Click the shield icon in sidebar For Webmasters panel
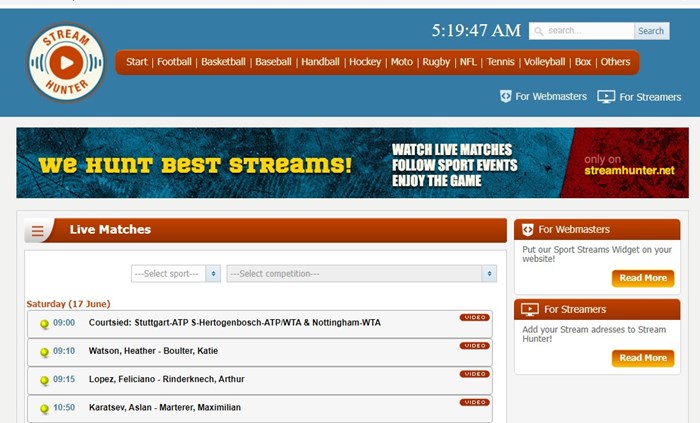The width and height of the screenshot is (700, 423). 528,230
